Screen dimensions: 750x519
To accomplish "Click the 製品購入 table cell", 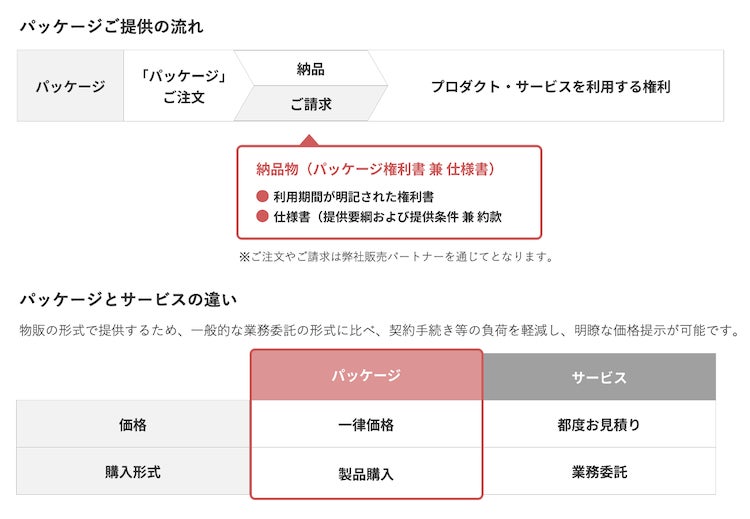I will (366, 473).
